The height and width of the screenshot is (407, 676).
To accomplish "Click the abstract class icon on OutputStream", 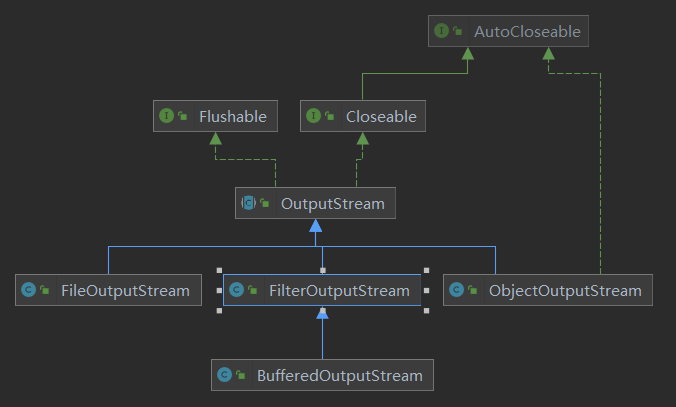I will pos(249,204).
